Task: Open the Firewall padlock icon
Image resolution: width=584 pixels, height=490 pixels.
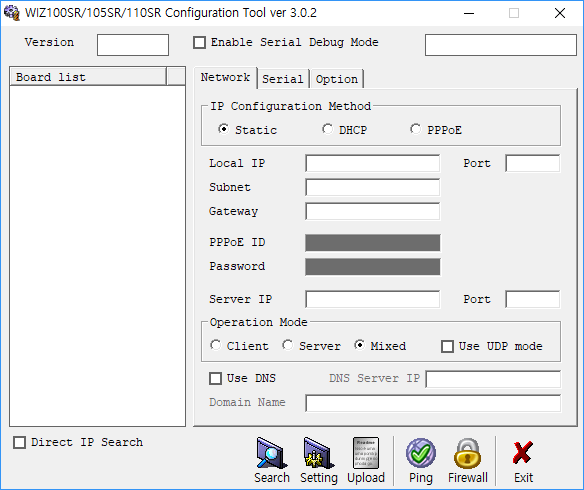Action: [467, 453]
